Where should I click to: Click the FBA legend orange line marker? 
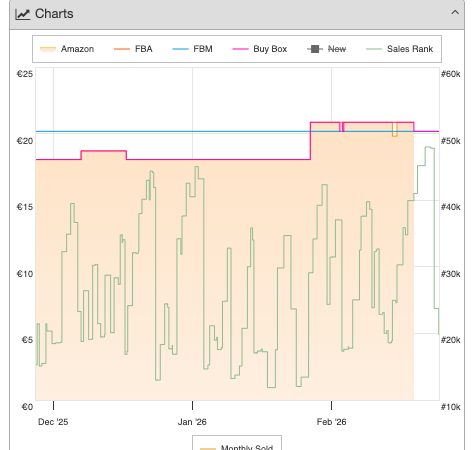click(122, 49)
